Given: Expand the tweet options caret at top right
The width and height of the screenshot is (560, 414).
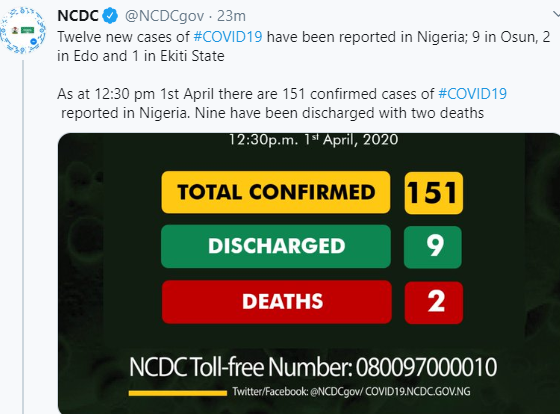Looking at the screenshot, I should pyautogui.click(x=556, y=15).
